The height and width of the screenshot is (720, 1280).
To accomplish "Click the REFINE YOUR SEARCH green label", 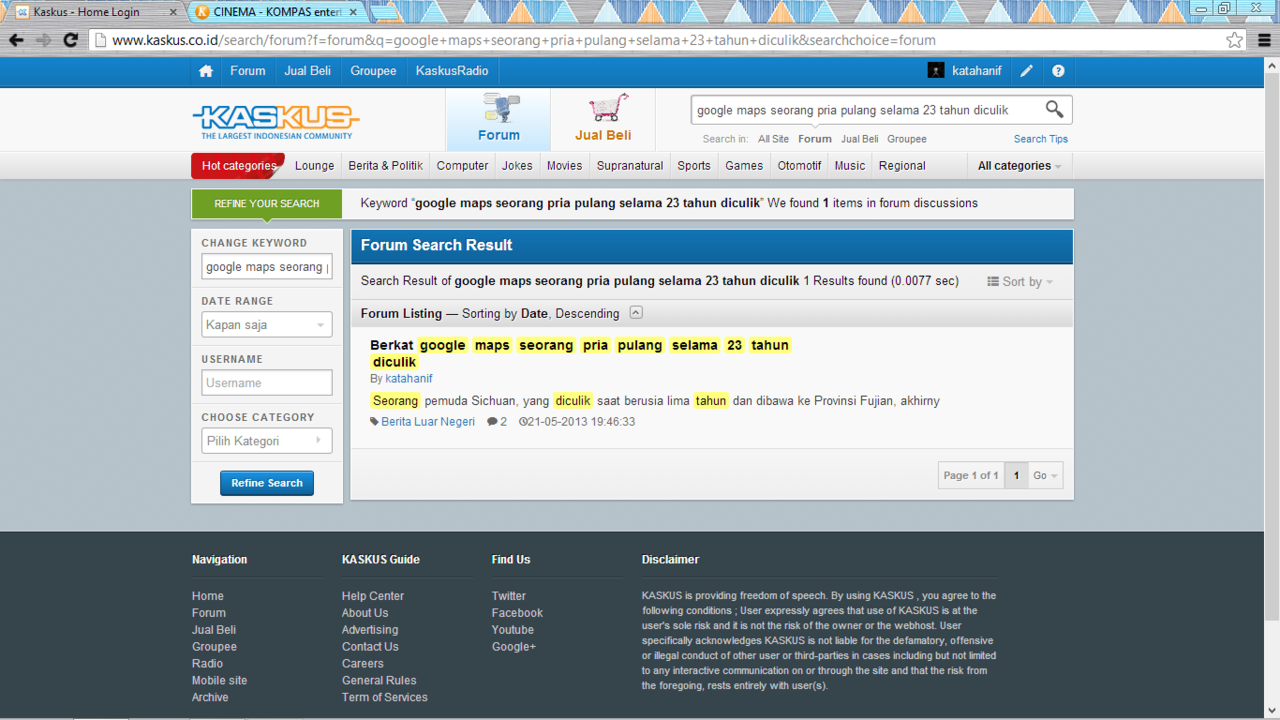I will (267, 203).
